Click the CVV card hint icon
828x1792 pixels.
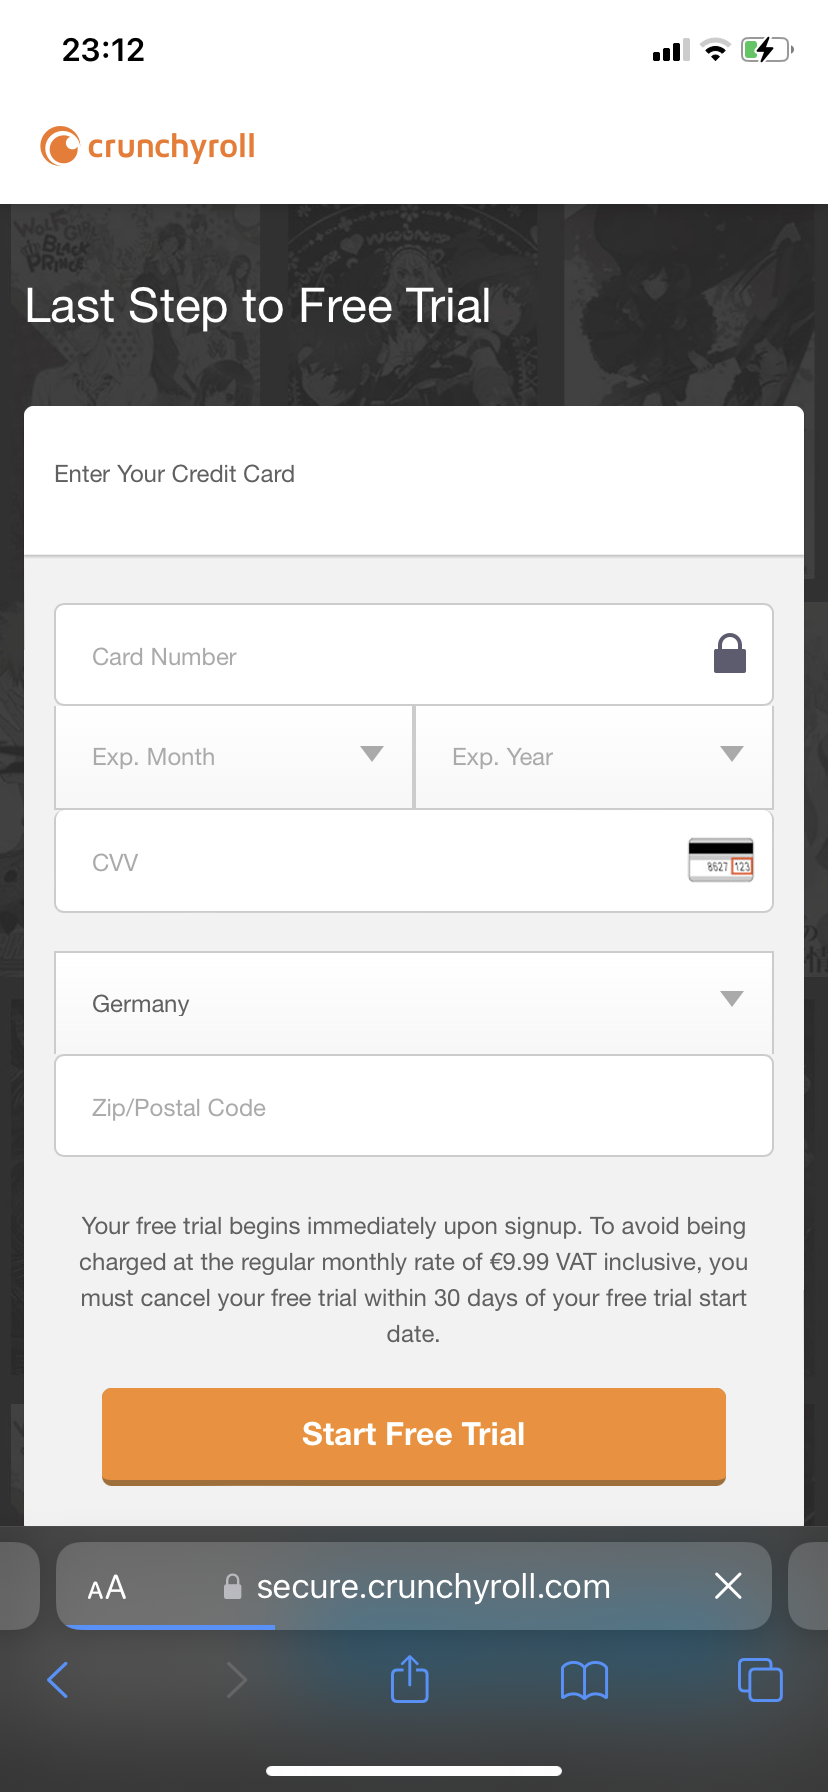click(720, 860)
